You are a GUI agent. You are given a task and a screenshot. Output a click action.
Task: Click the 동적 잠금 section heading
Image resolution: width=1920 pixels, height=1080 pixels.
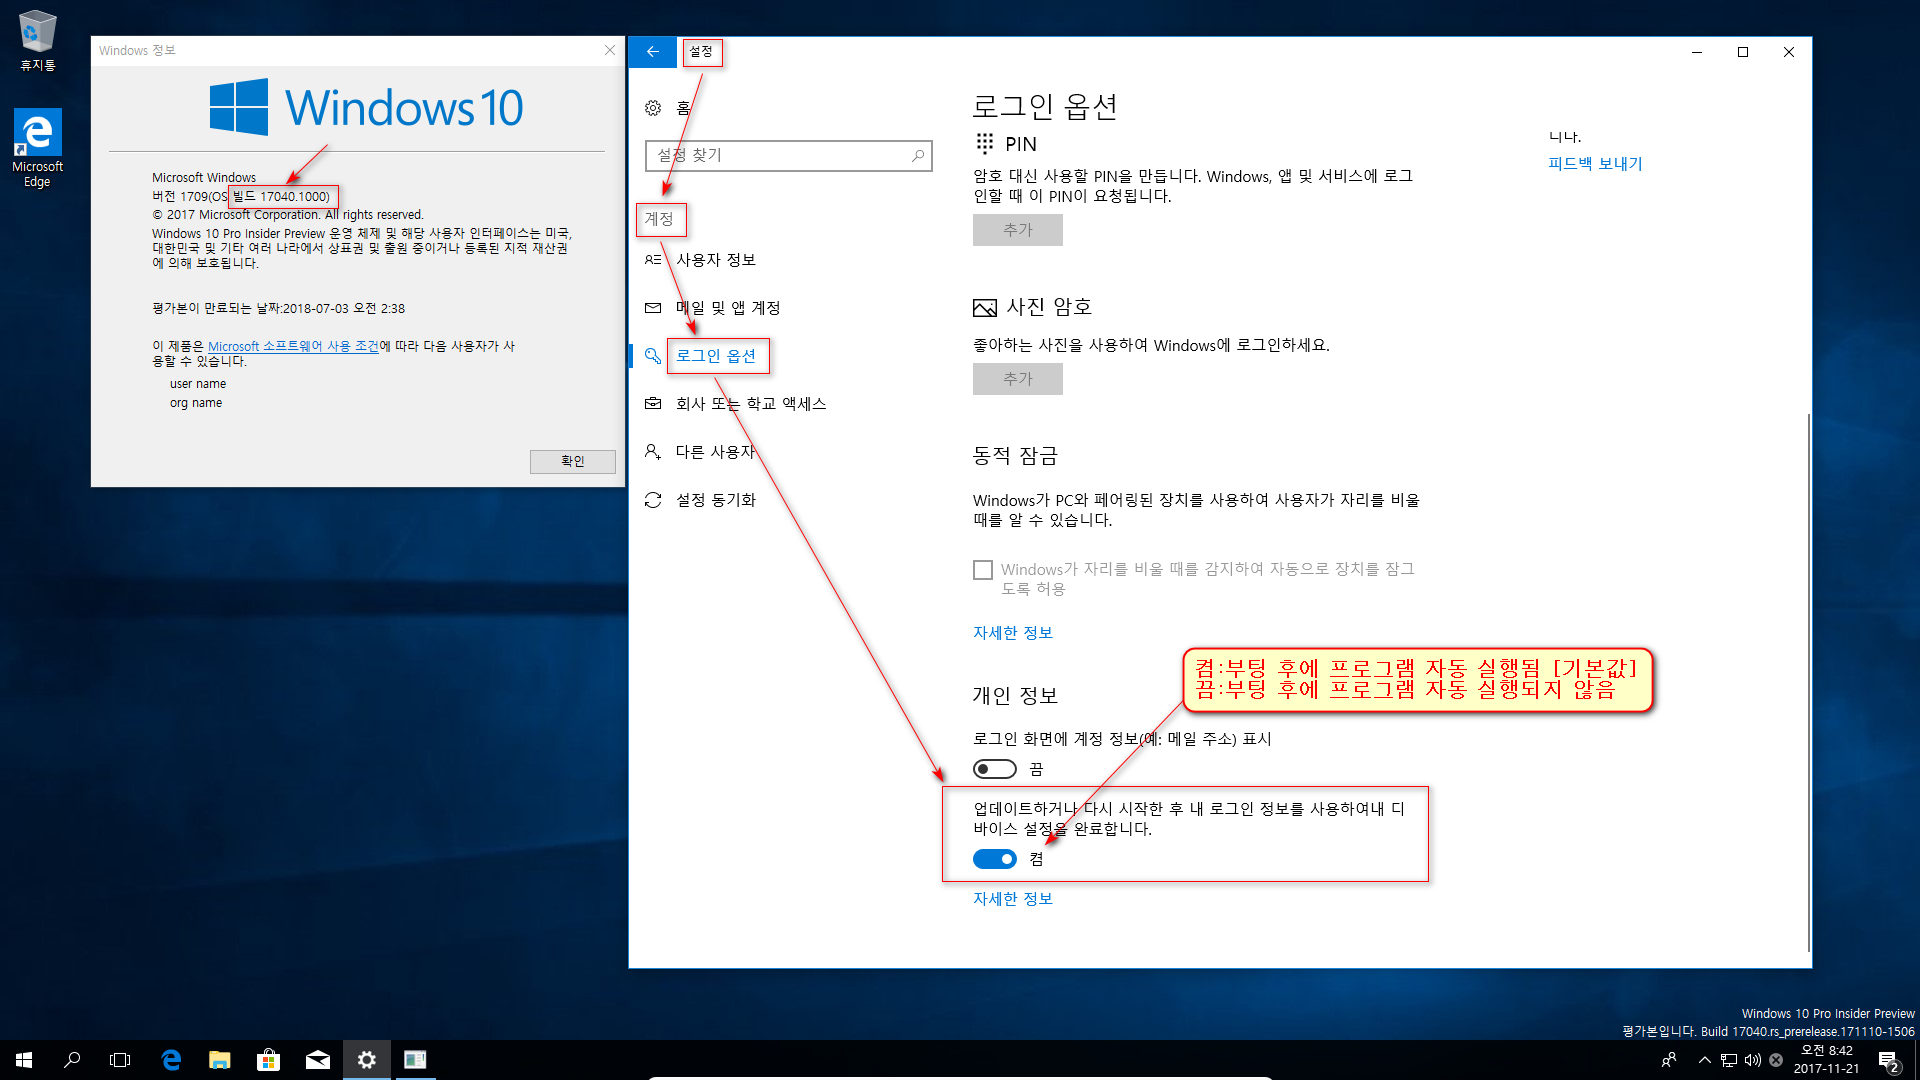(1015, 456)
